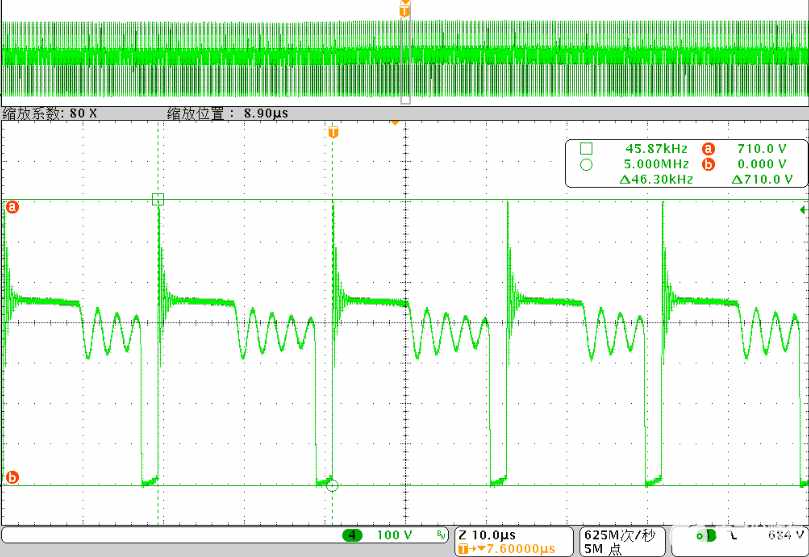Click the trigger level arrow on the right edge

[803, 210]
